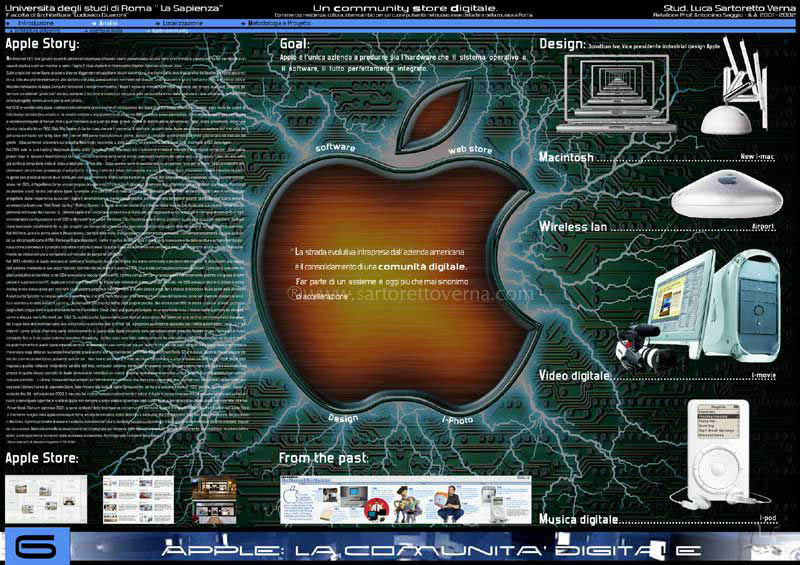Viewport: 800px width, 565px height.
Task: Click the Universita degli studi di Roma header
Action: pyautogui.click(x=113, y=8)
